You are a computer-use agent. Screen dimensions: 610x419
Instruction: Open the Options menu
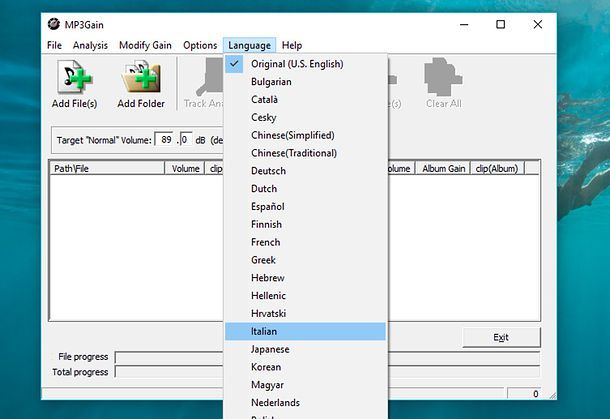click(200, 45)
